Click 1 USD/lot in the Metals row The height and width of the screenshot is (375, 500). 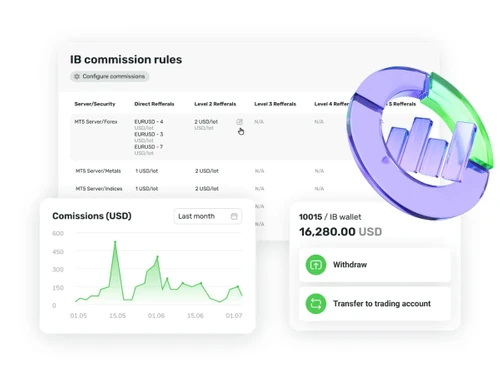147,171
